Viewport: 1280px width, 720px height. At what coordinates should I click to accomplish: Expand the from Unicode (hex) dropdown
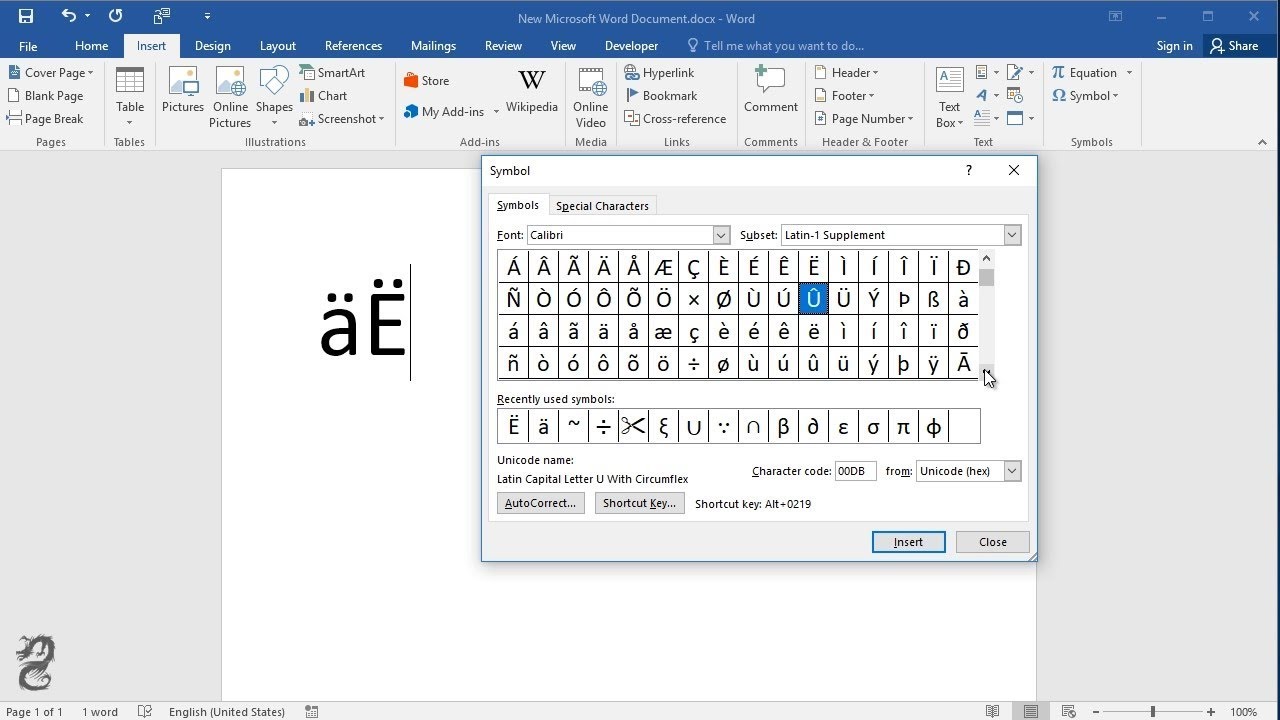click(1012, 471)
